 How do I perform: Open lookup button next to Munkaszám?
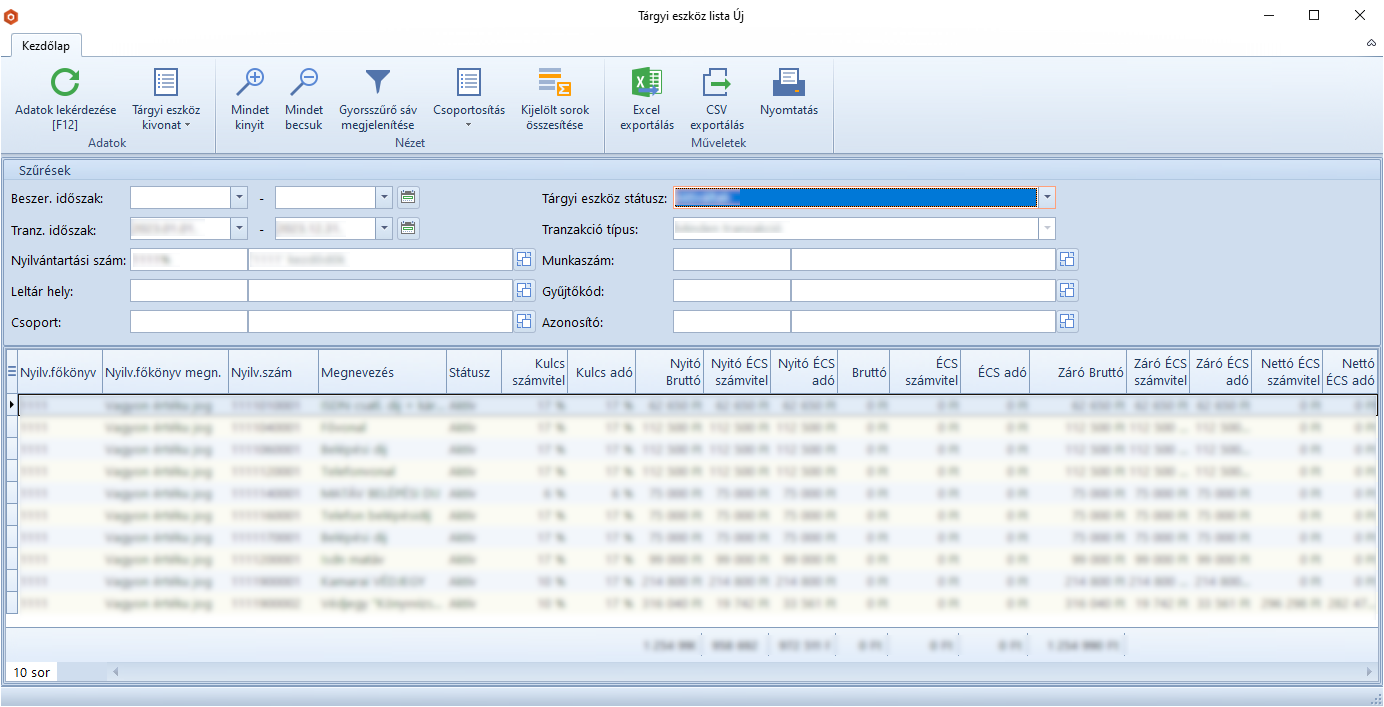[x=1067, y=260]
